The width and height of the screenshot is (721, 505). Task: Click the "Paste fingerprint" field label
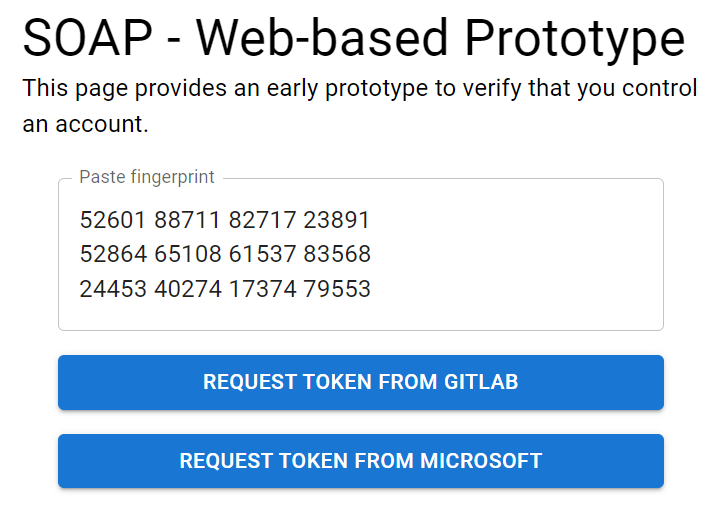146,177
